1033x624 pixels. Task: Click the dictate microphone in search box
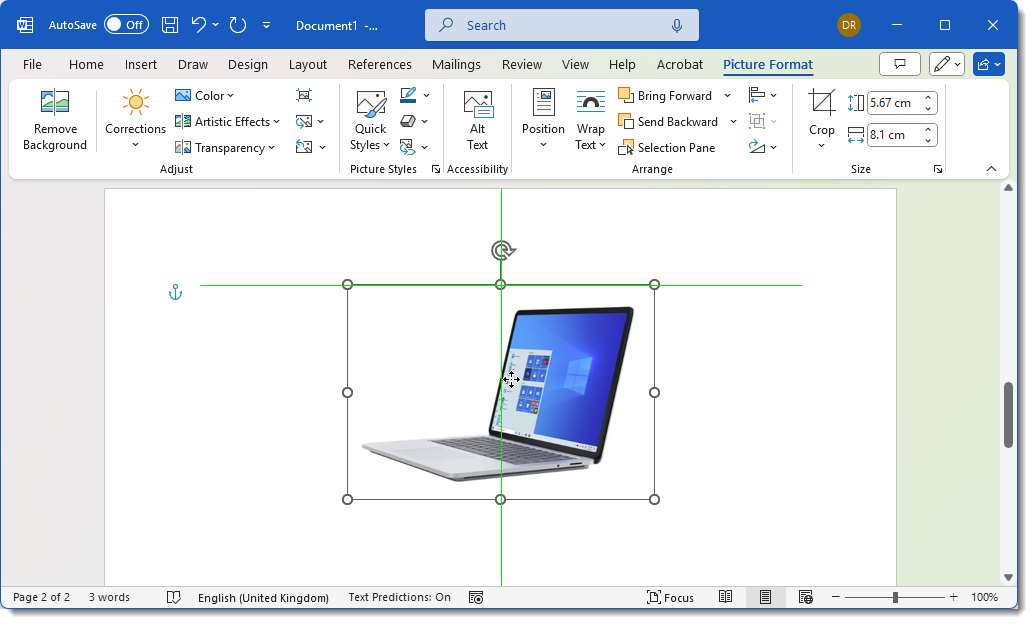pos(677,25)
